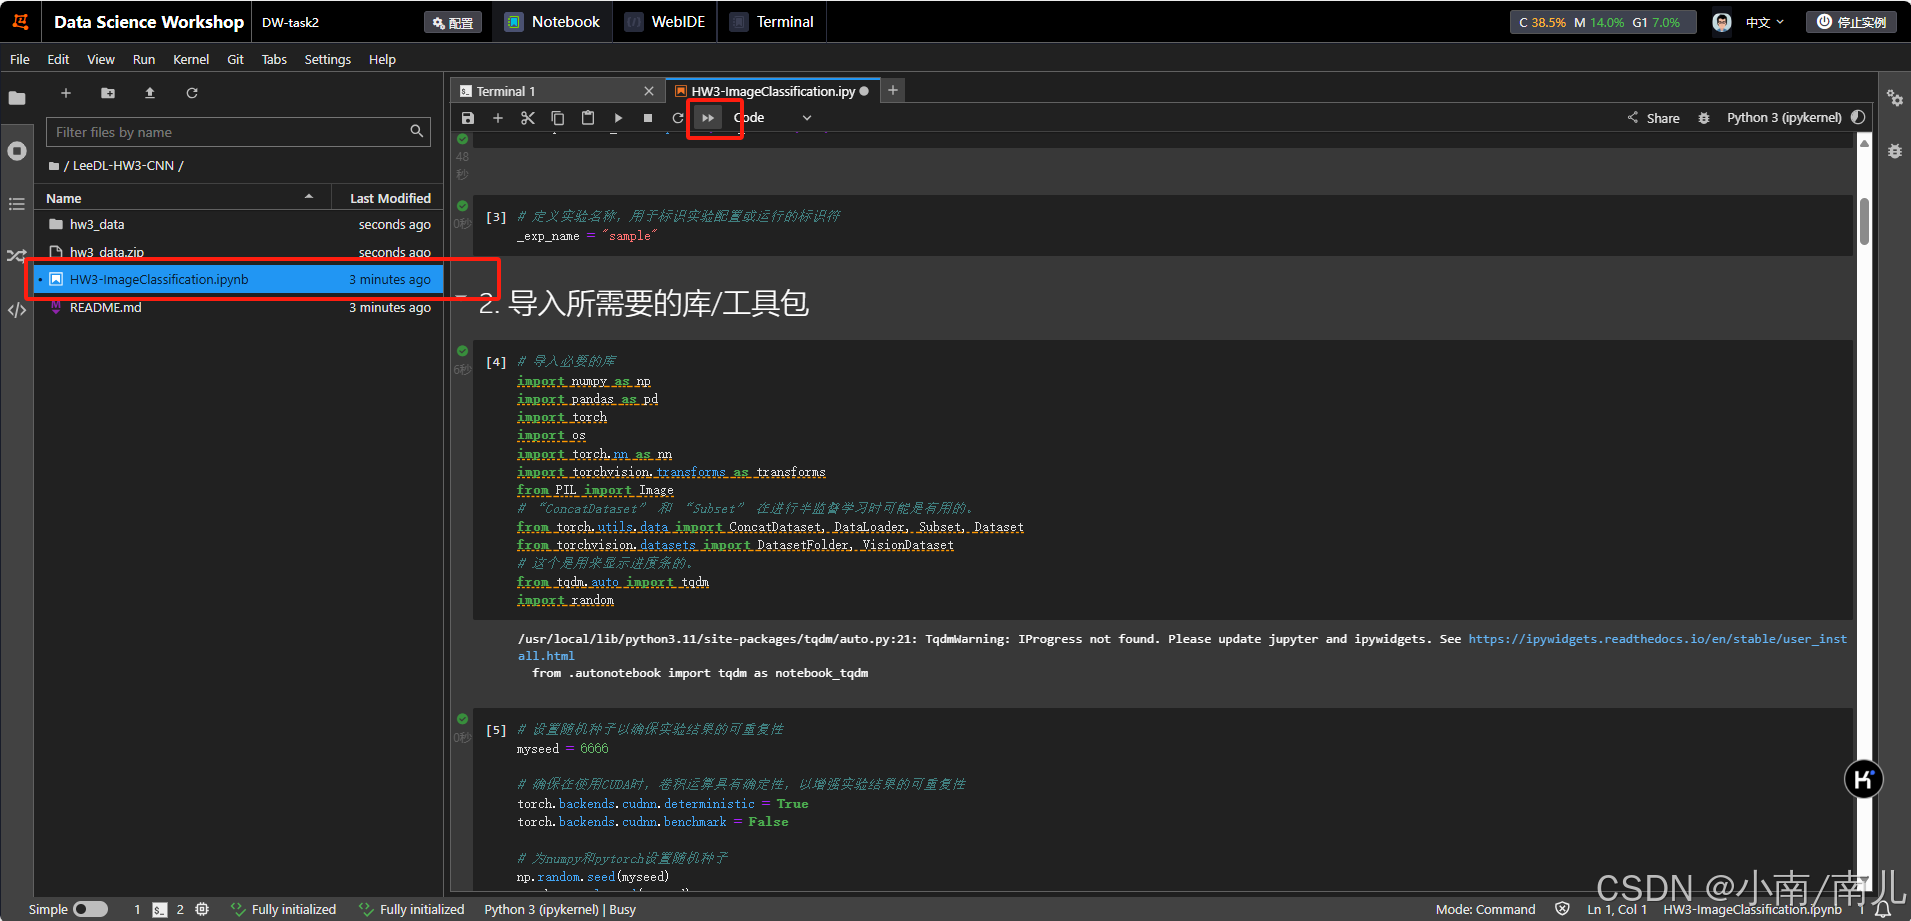Open a new launcher tab beside notebook tab

pyautogui.click(x=893, y=90)
